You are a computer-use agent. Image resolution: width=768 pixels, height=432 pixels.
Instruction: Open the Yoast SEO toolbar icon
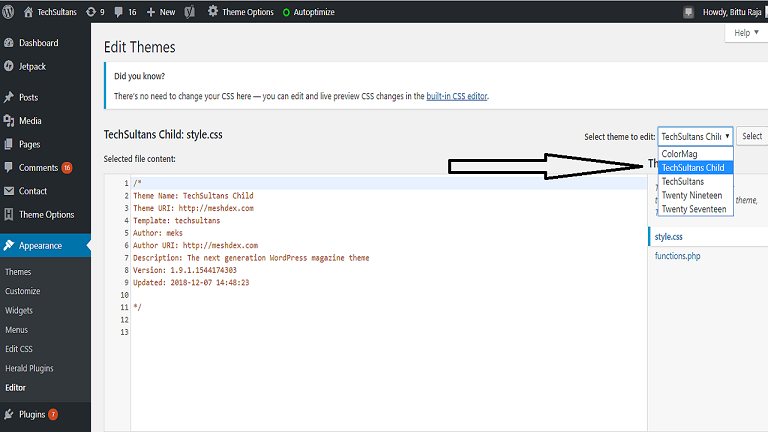coord(190,12)
